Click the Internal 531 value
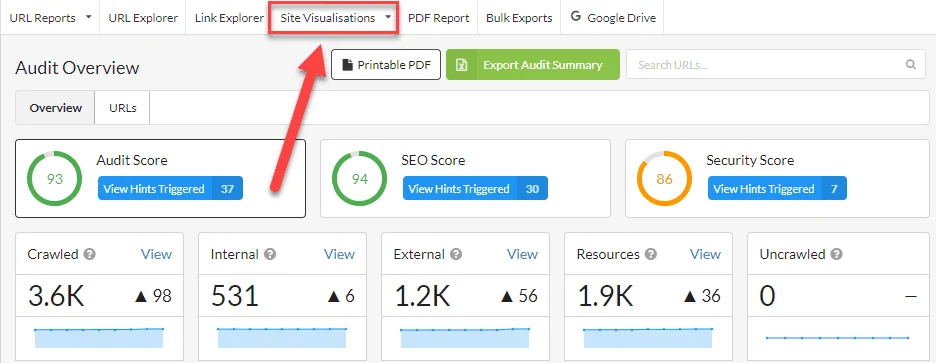936x363 pixels. pos(235,296)
